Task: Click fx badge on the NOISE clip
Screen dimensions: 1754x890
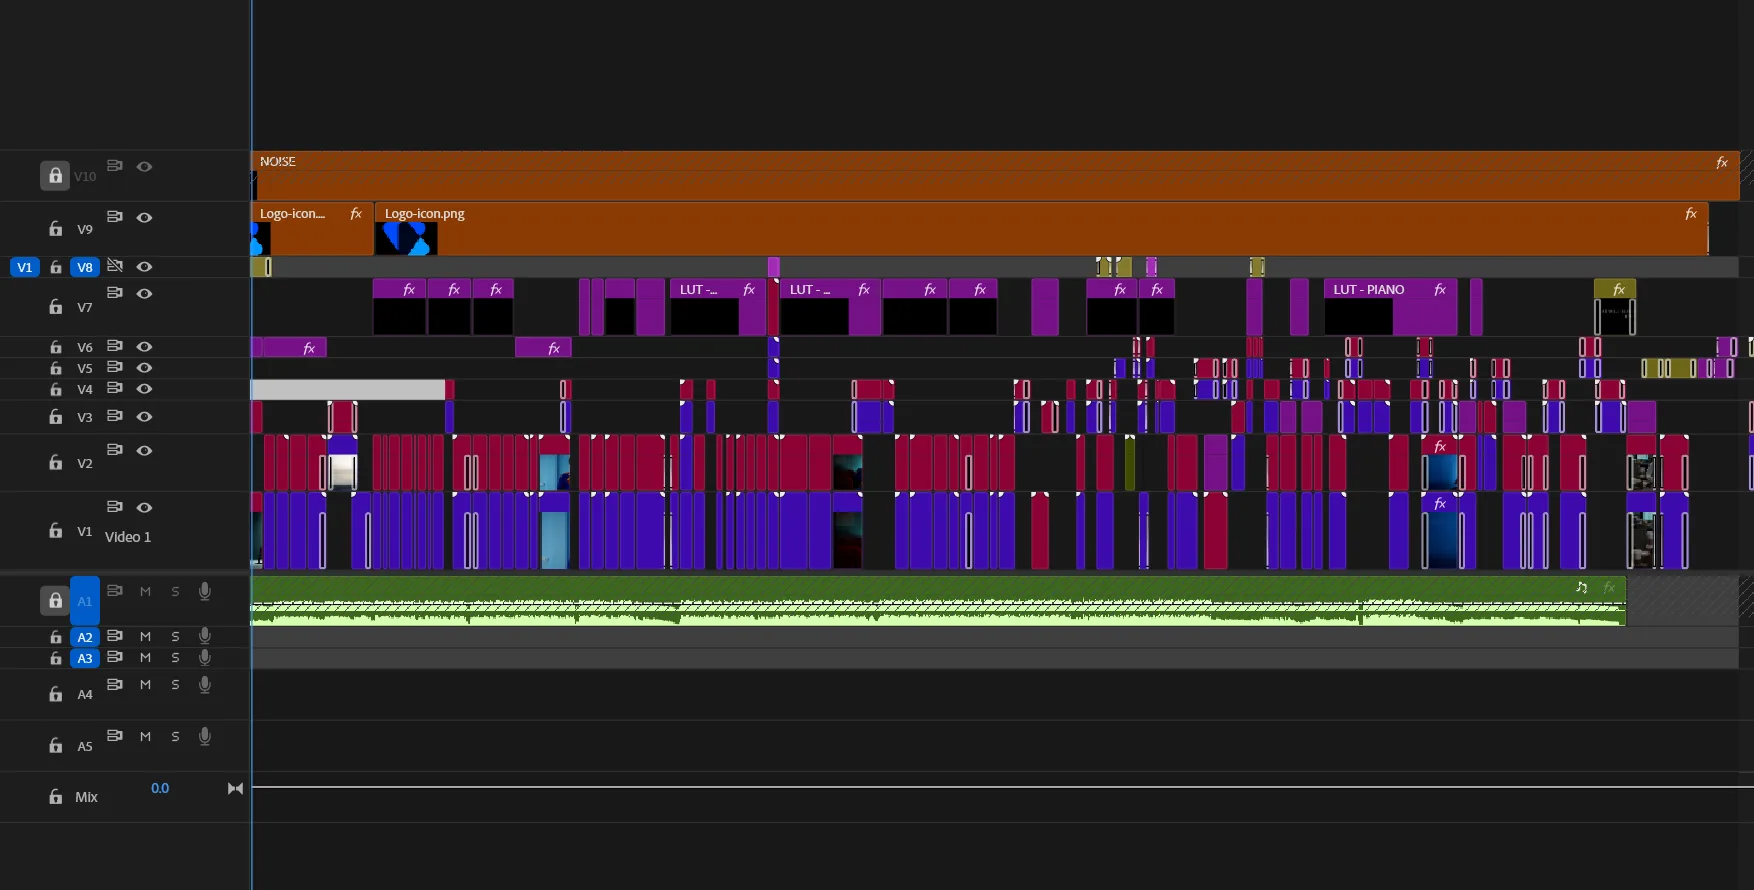Action: 1722,162
